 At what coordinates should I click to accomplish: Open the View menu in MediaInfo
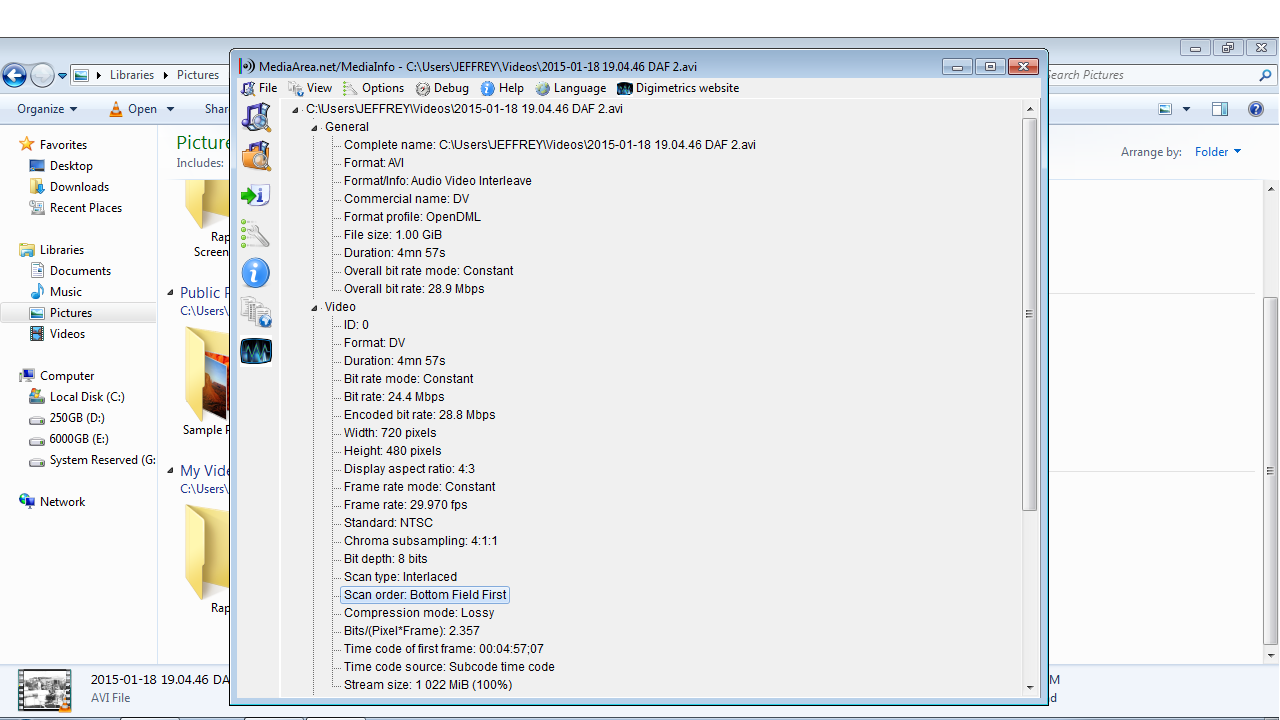coord(310,88)
